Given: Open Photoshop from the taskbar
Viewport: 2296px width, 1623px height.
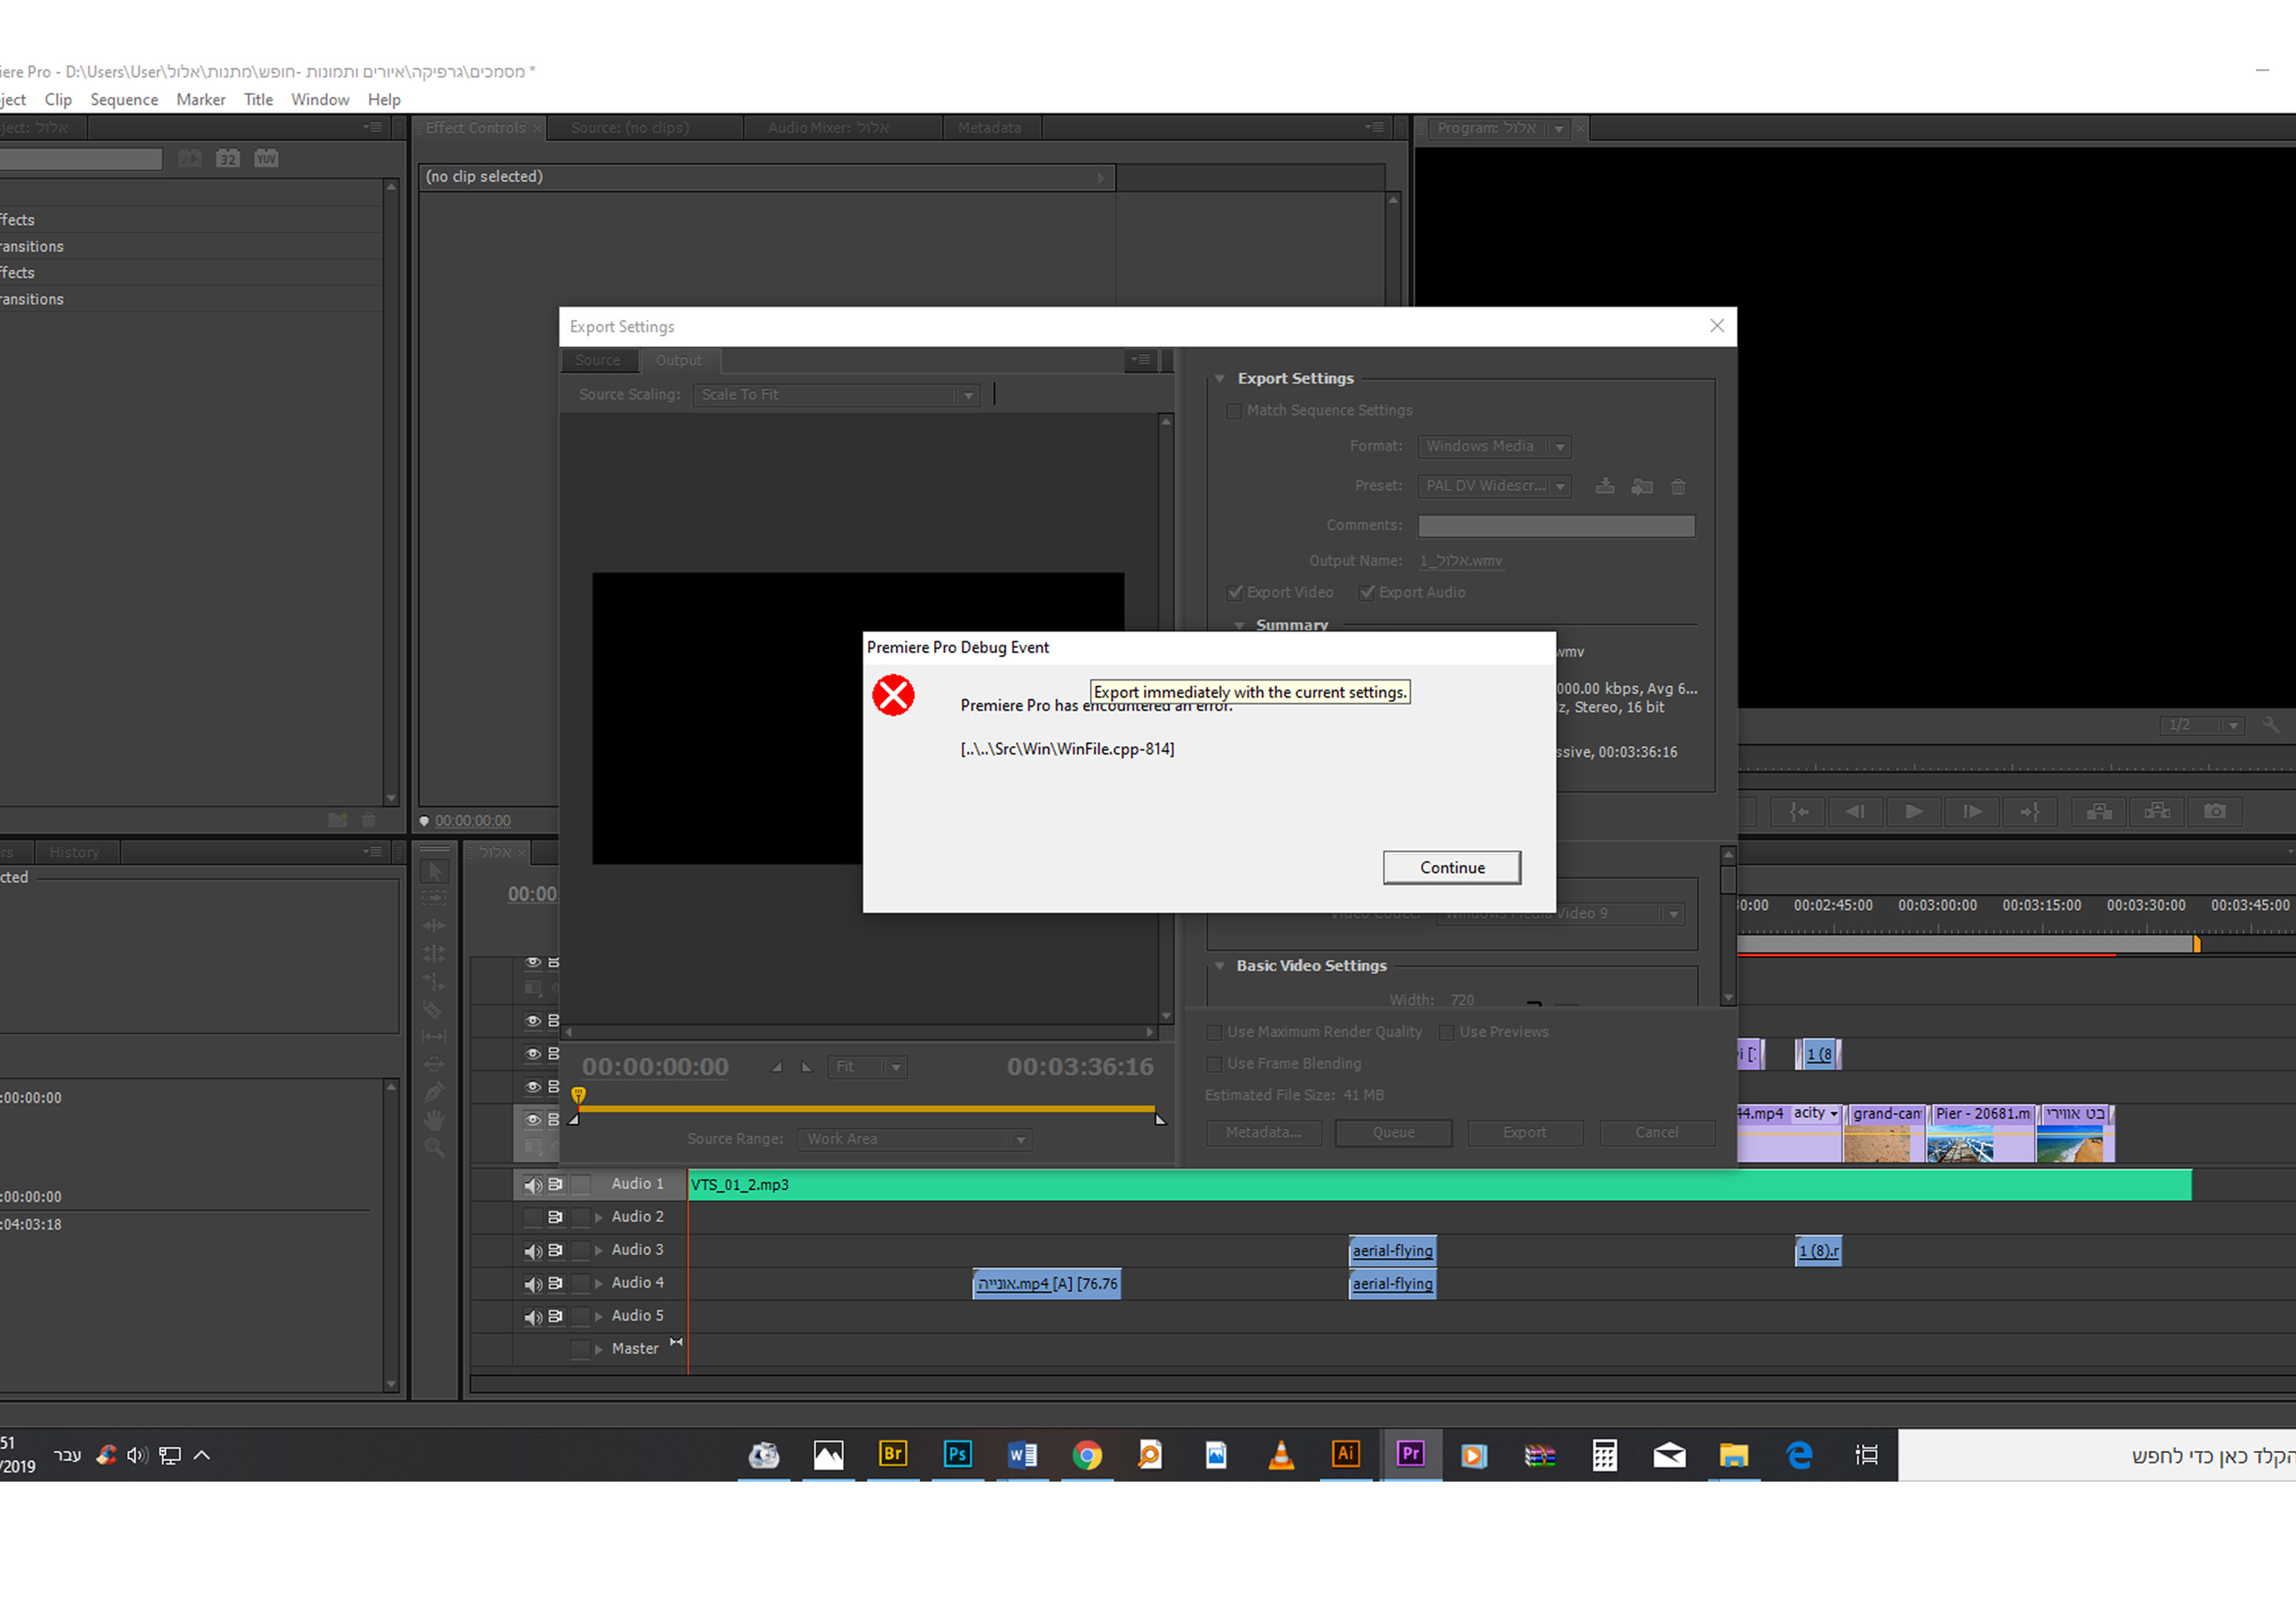Looking at the screenshot, I should click(x=957, y=1454).
